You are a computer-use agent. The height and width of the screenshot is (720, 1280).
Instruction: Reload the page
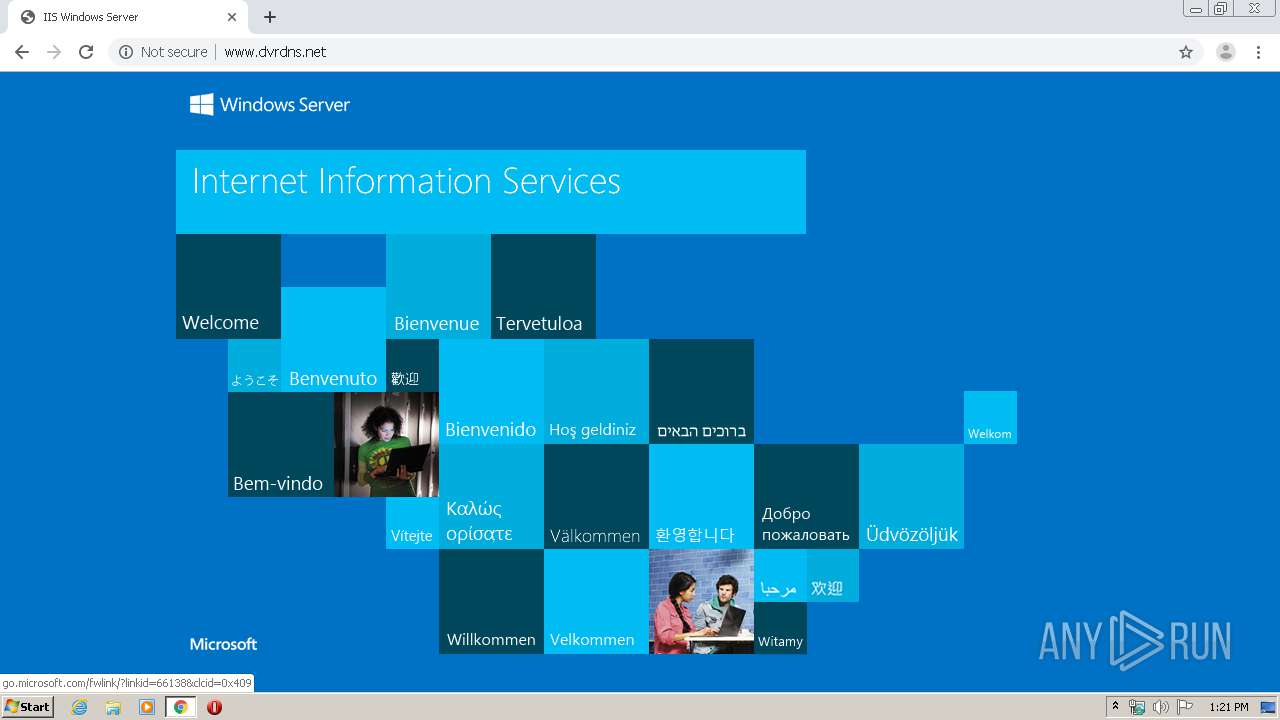tap(86, 52)
